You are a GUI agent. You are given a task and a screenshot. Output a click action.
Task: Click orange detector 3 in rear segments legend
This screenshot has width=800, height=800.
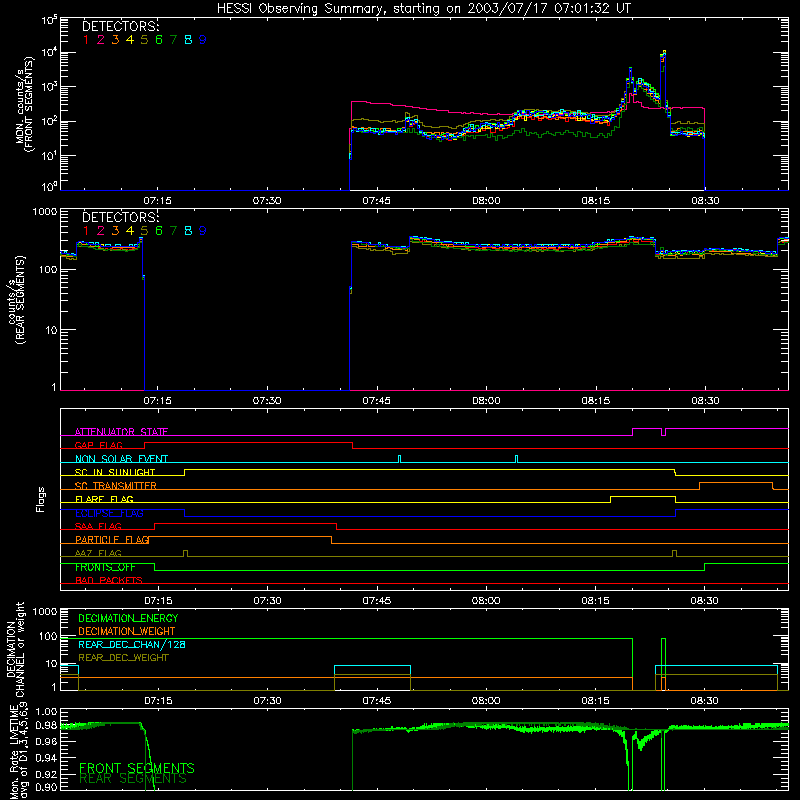click(115, 231)
